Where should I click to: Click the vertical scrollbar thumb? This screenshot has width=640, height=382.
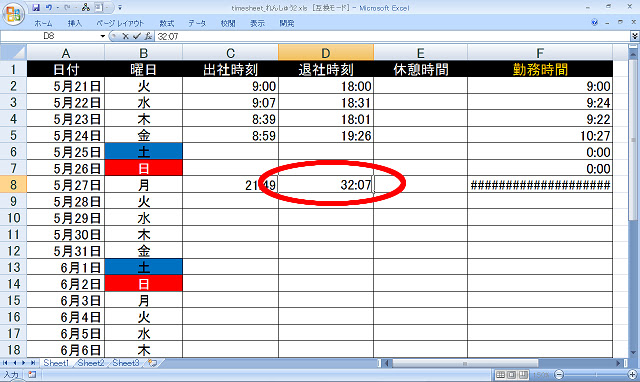coord(634,140)
